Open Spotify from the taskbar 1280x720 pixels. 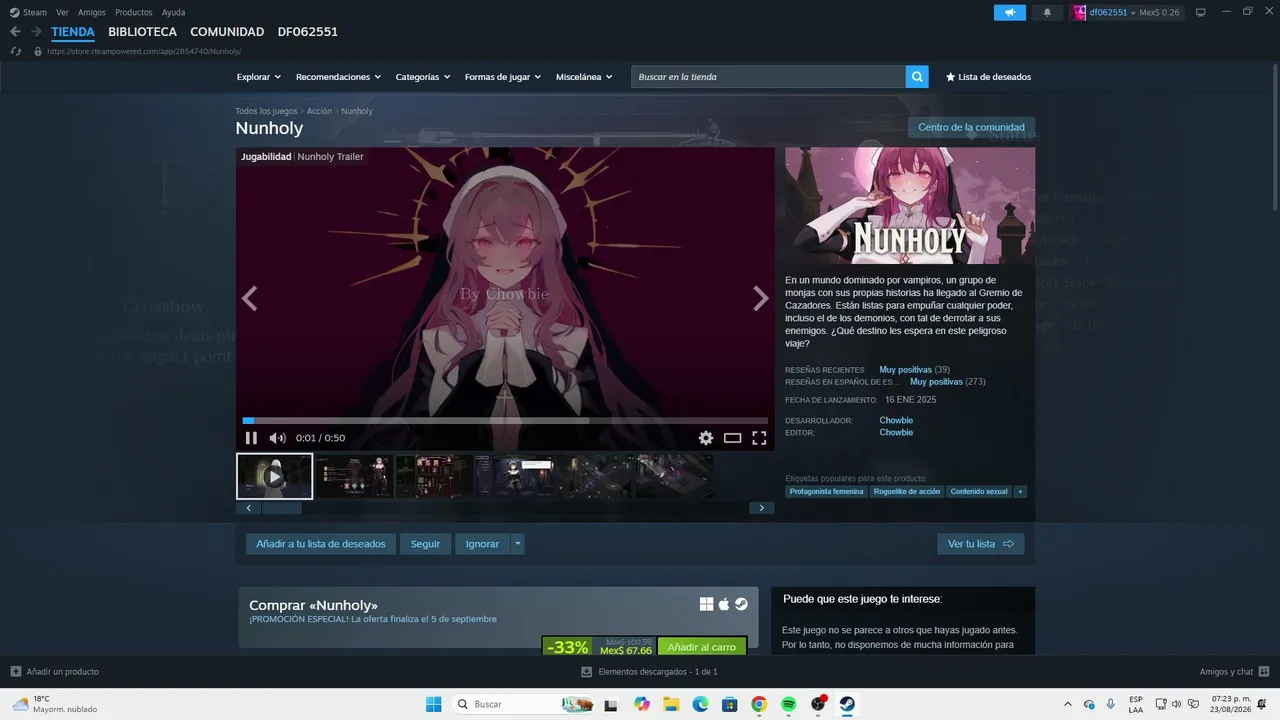point(788,704)
